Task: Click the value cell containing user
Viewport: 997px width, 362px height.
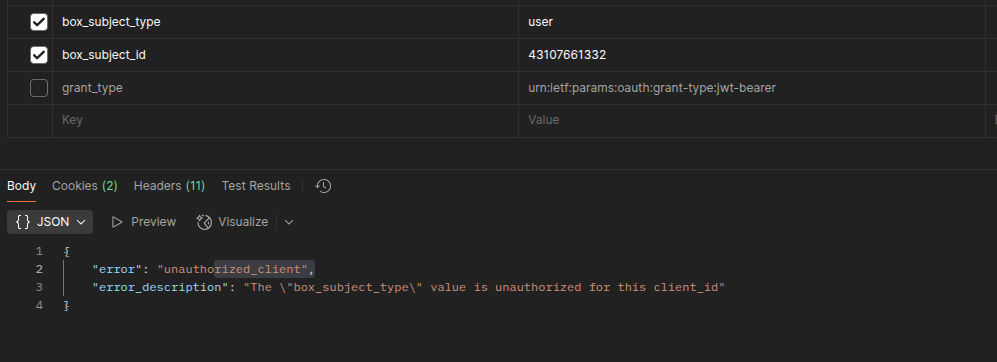Action: pos(752,22)
